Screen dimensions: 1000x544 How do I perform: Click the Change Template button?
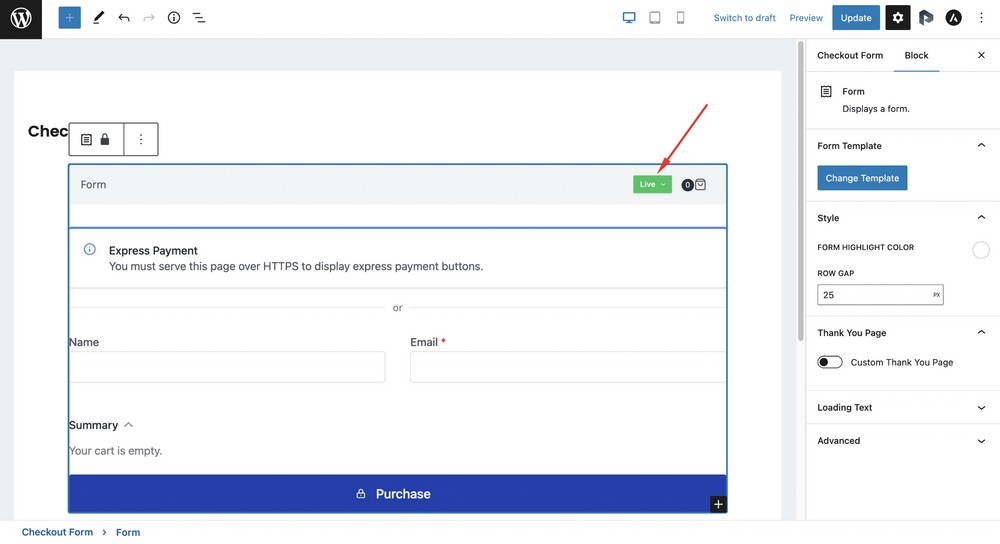862,178
